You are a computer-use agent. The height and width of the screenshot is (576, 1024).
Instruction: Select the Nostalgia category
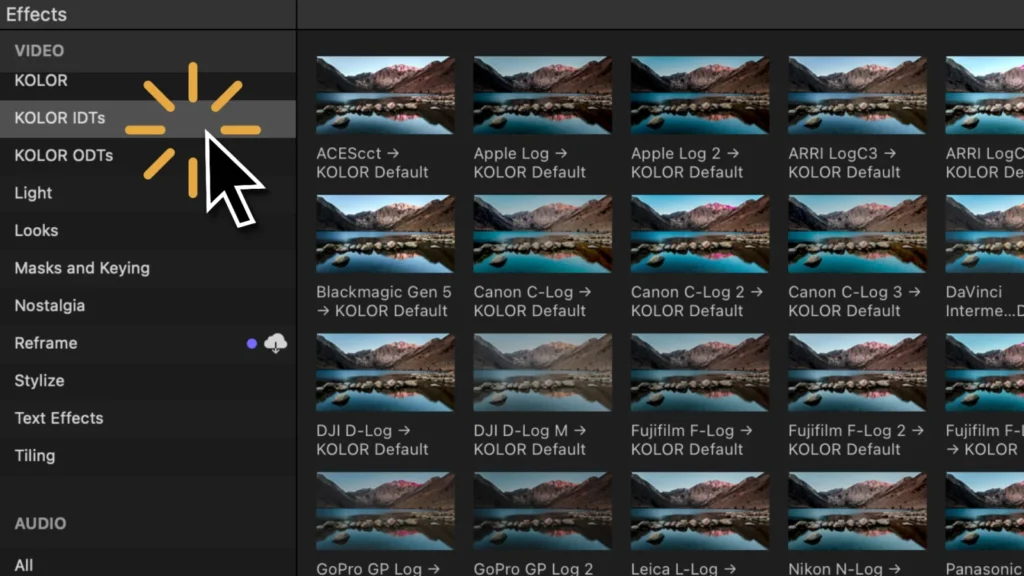[148, 306]
